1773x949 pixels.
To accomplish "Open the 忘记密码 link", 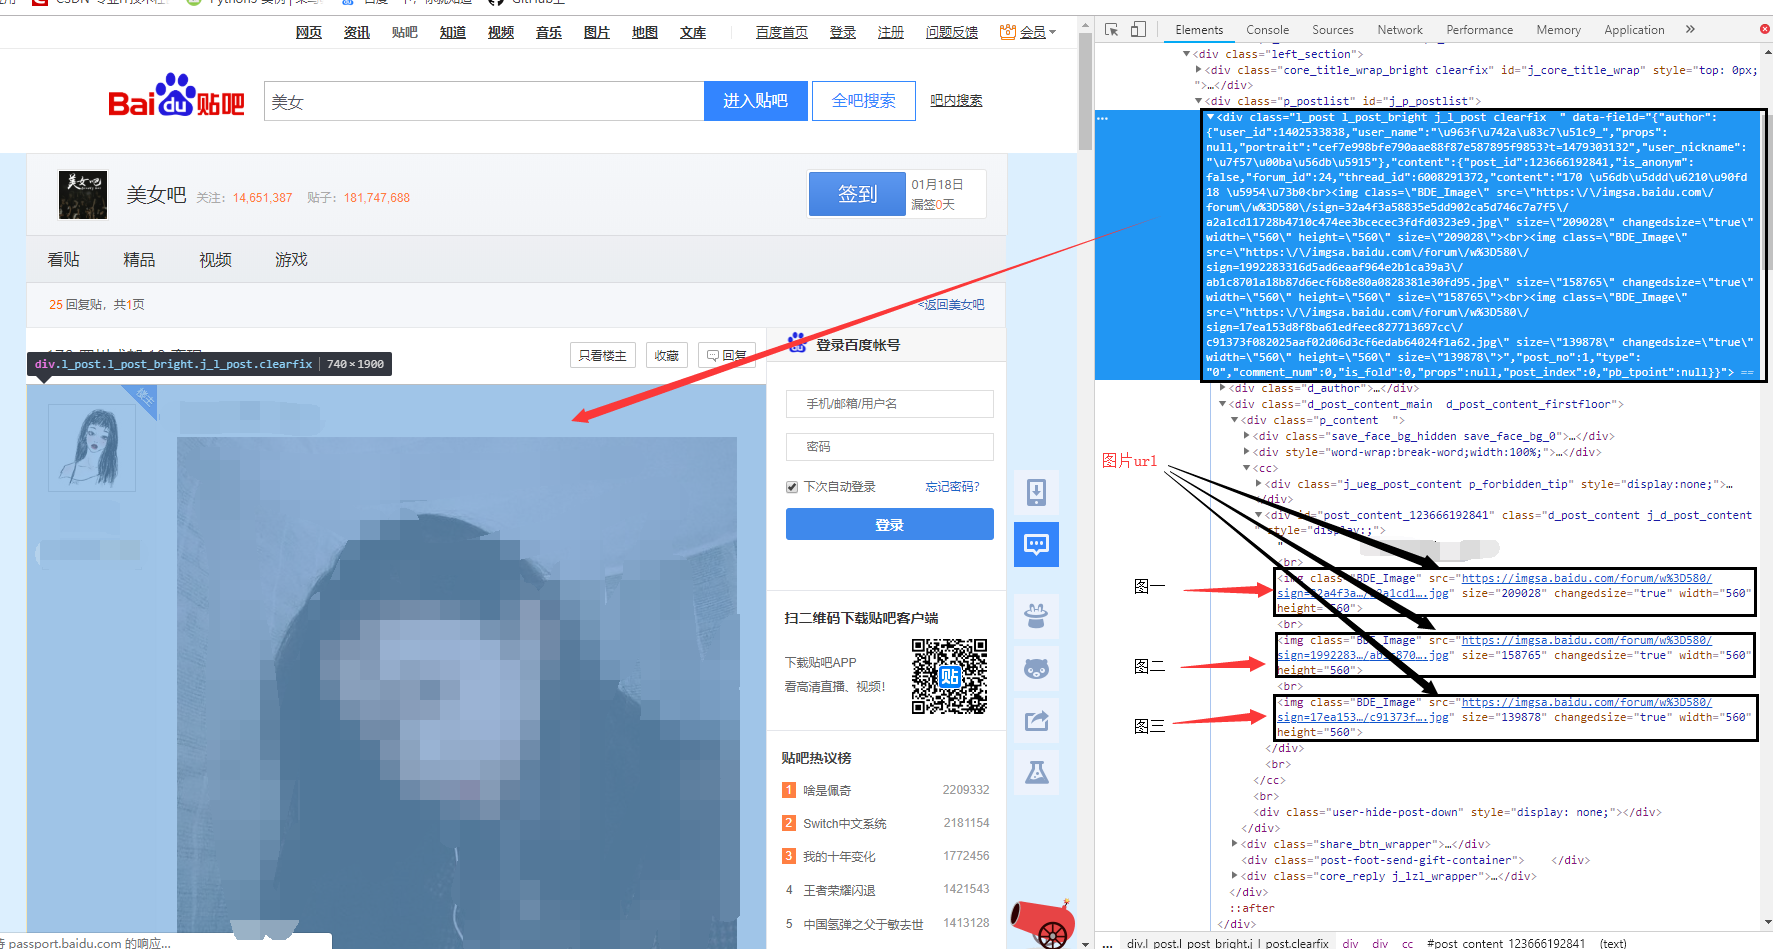I will 953,487.
